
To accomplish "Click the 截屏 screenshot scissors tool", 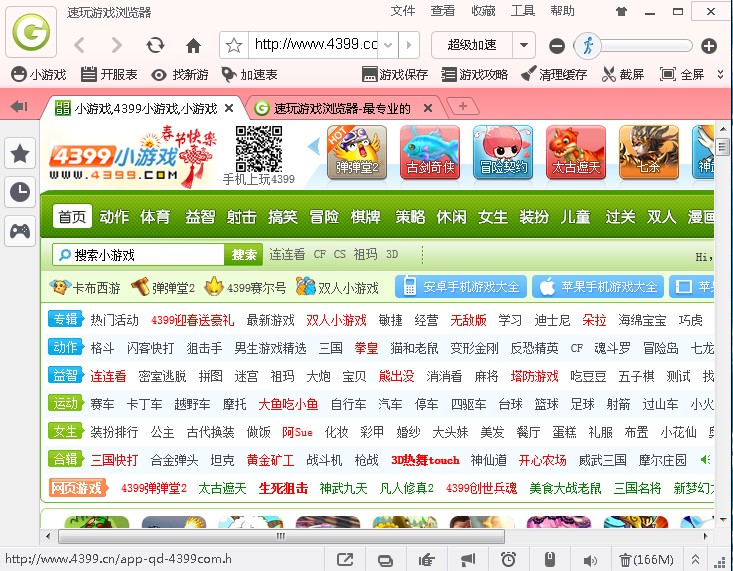I will (623, 74).
